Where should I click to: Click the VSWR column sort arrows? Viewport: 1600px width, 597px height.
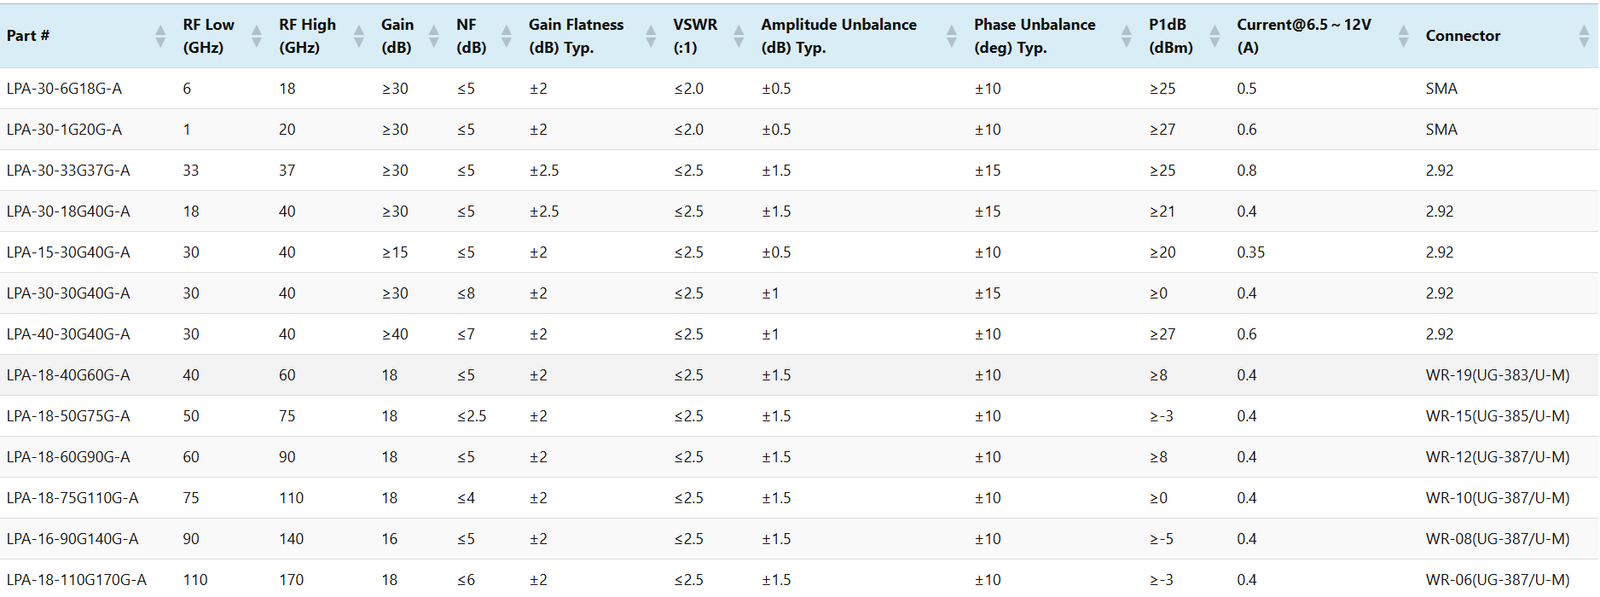(739, 36)
